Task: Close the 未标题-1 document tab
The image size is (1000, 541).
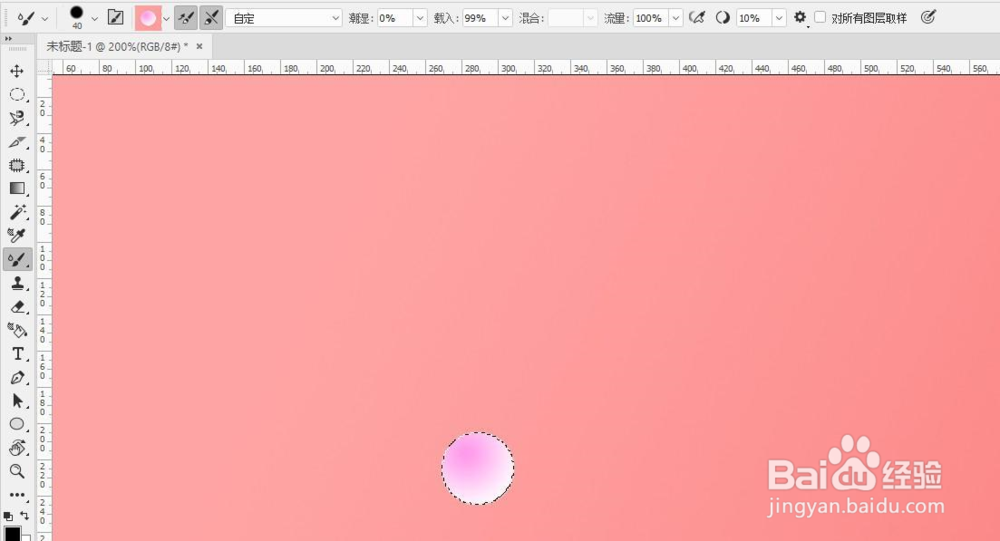Action: tap(200, 46)
